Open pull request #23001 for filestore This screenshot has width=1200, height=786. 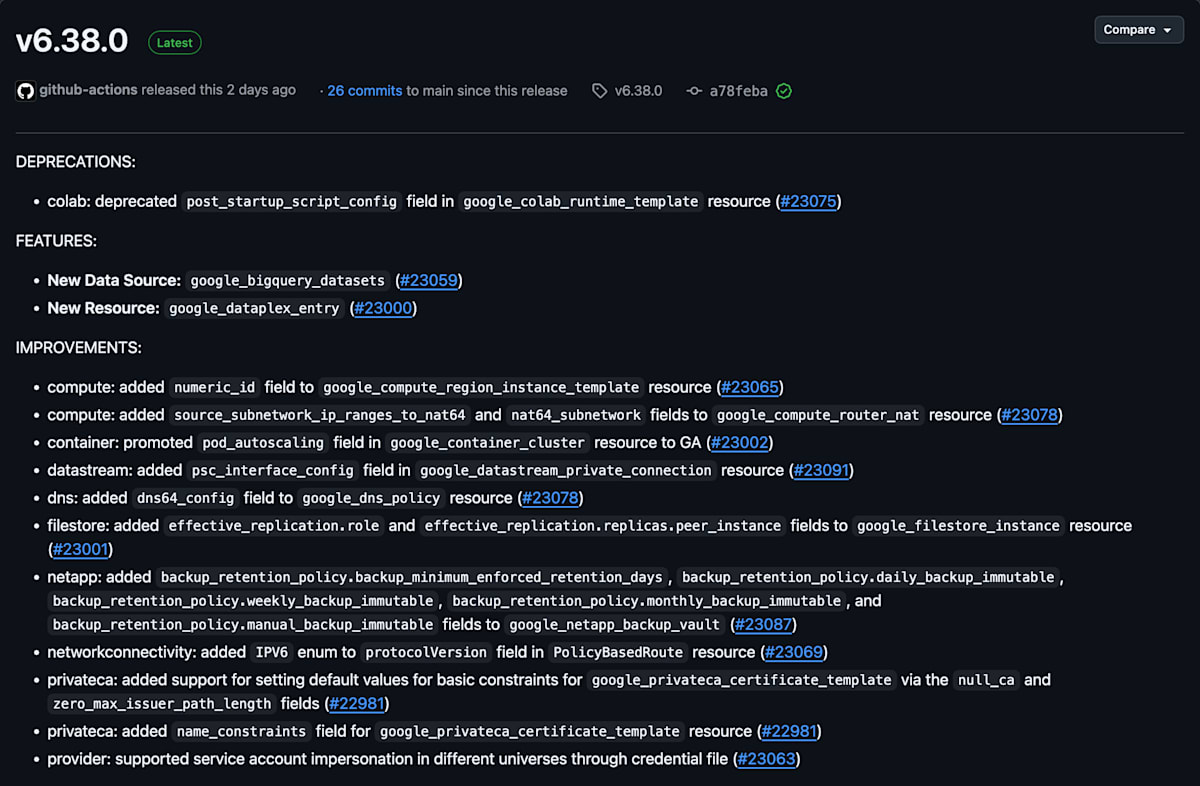pos(81,549)
